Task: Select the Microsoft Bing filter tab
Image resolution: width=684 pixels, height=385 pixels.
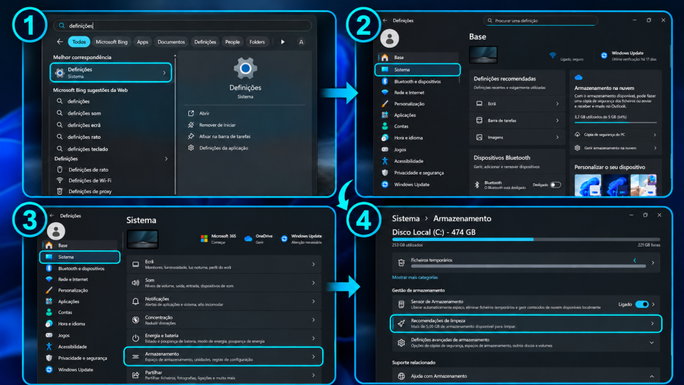Action: point(112,42)
